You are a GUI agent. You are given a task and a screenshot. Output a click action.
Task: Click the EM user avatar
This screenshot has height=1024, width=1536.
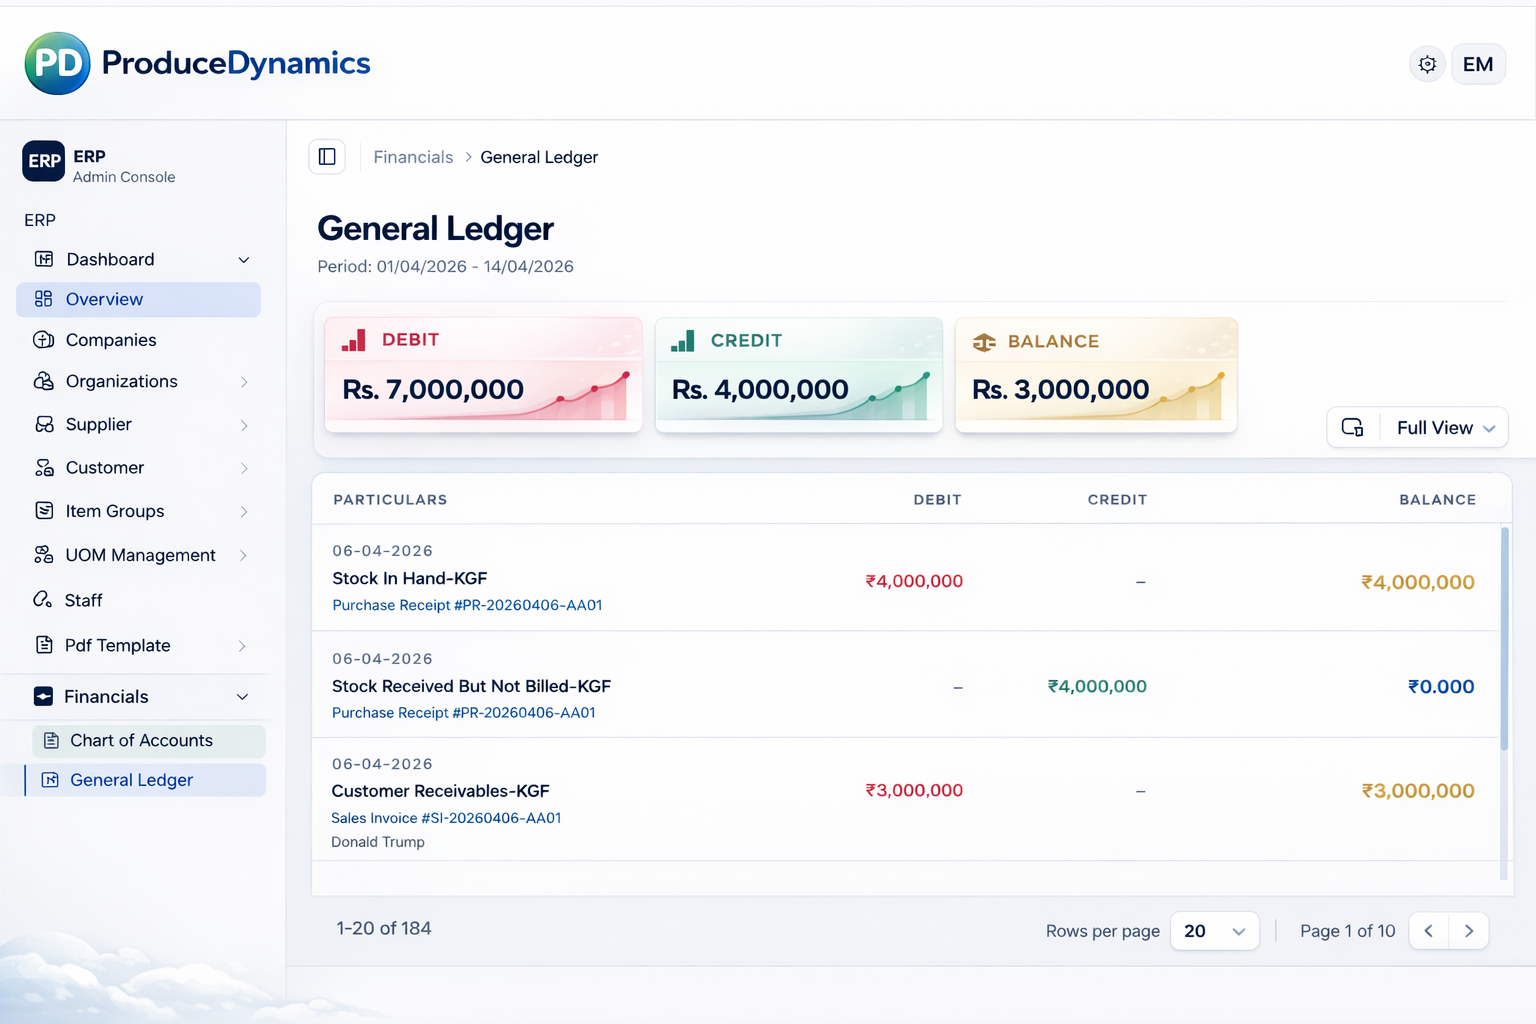[1478, 63]
